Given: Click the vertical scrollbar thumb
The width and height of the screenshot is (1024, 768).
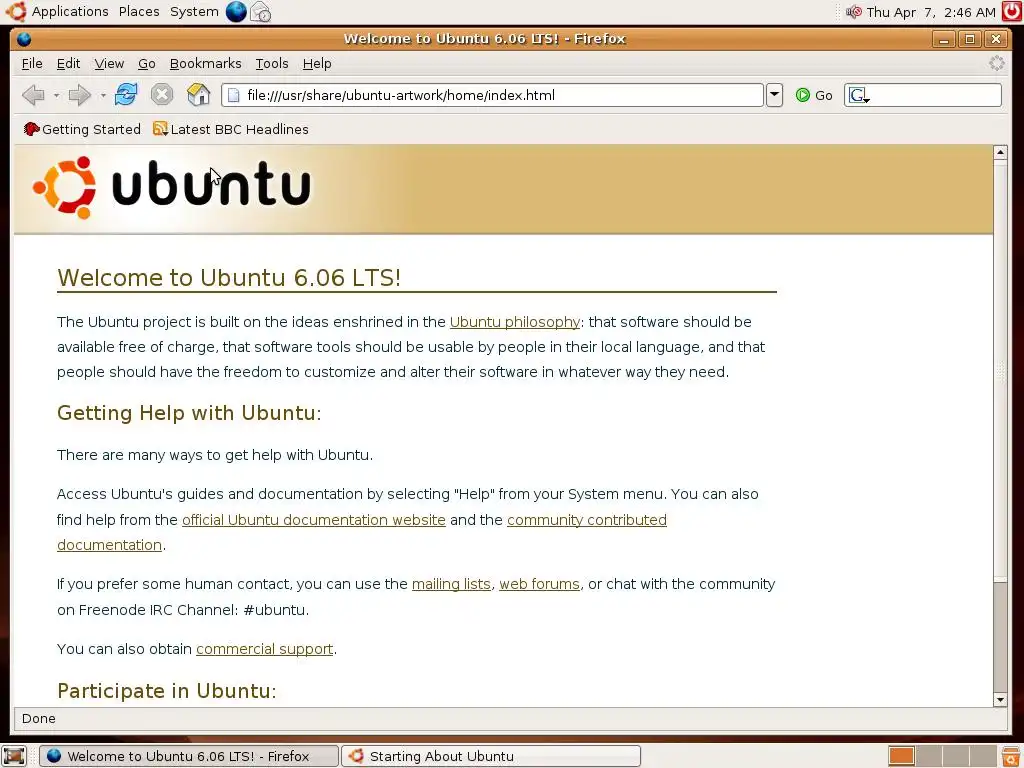Looking at the screenshot, I should tap(1000, 370).
